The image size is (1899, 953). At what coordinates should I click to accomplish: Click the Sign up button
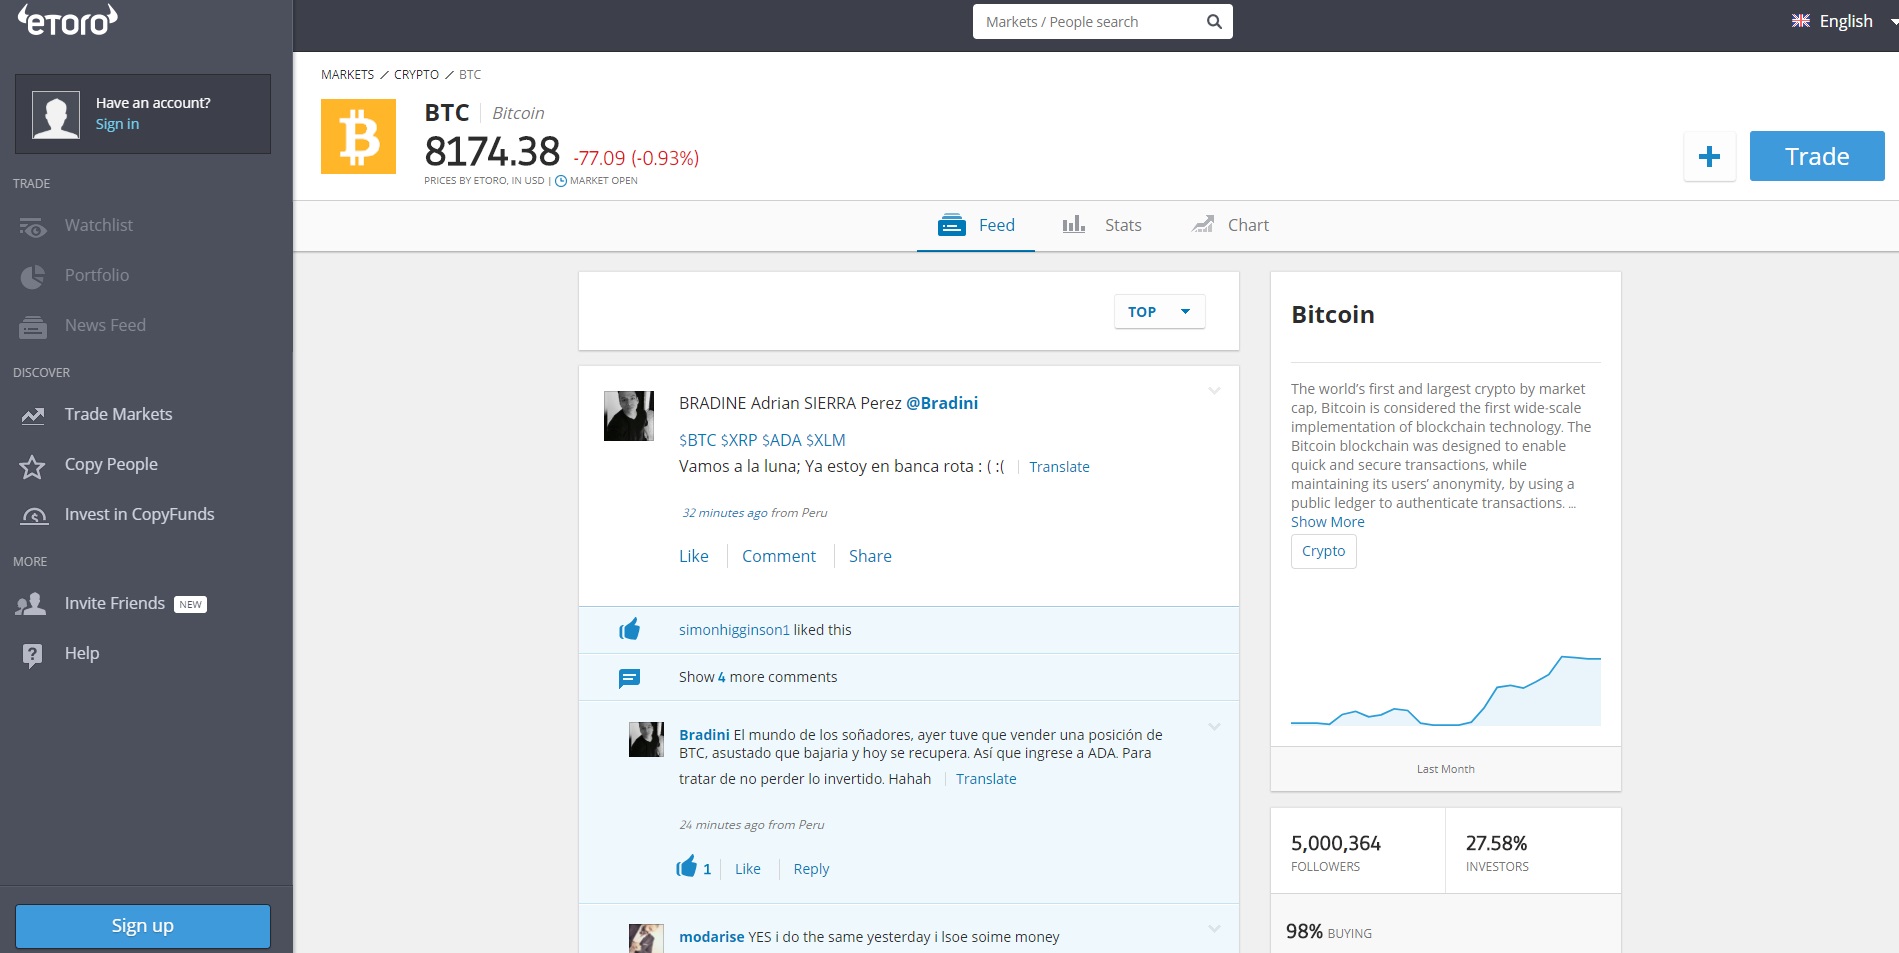click(x=143, y=926)
